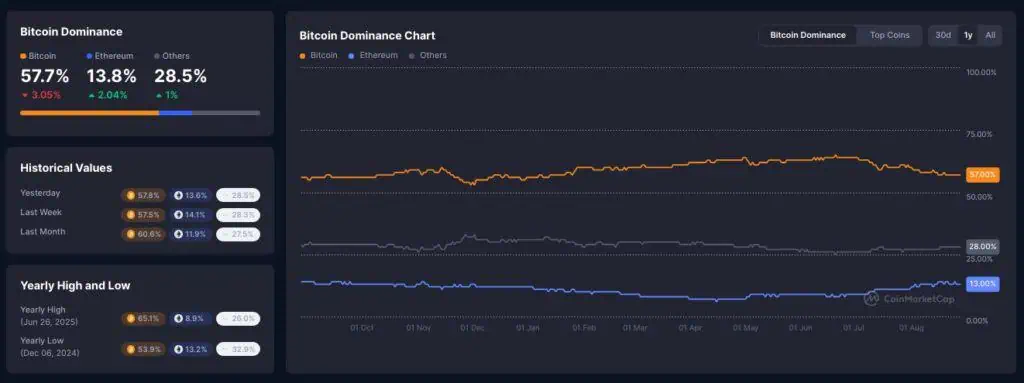
Task: Click the 28.5% Others pill in the Yesterday row
Action: click(x=238, y=195)
